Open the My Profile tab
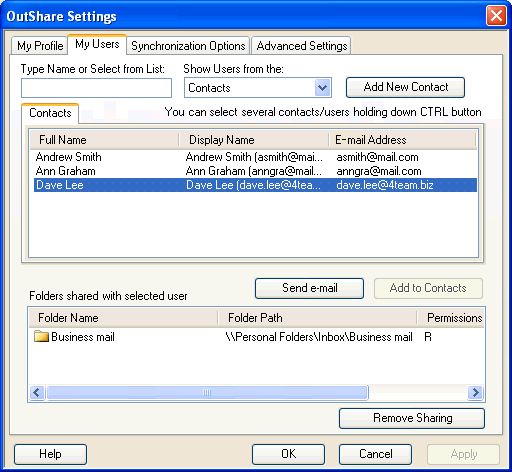Image resolution: width=512 pixels, height=472 pixels. [x=40, y=46]
